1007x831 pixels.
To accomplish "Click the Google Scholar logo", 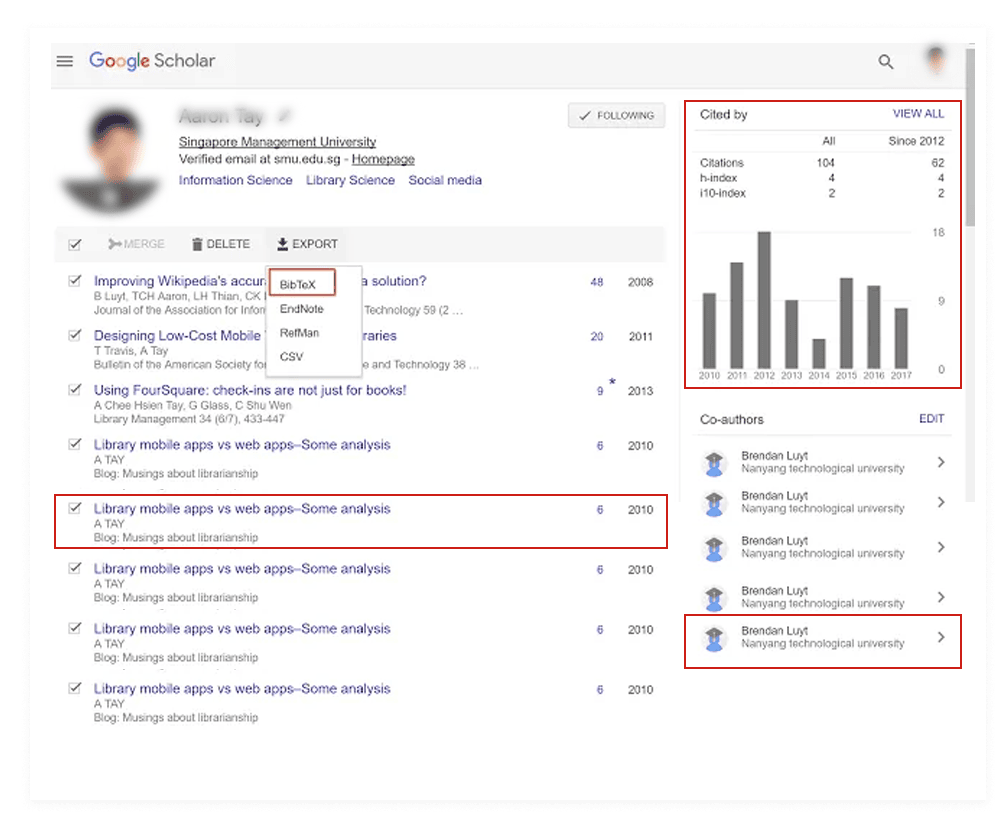I will pyautogui.click(x=152, y=61).
